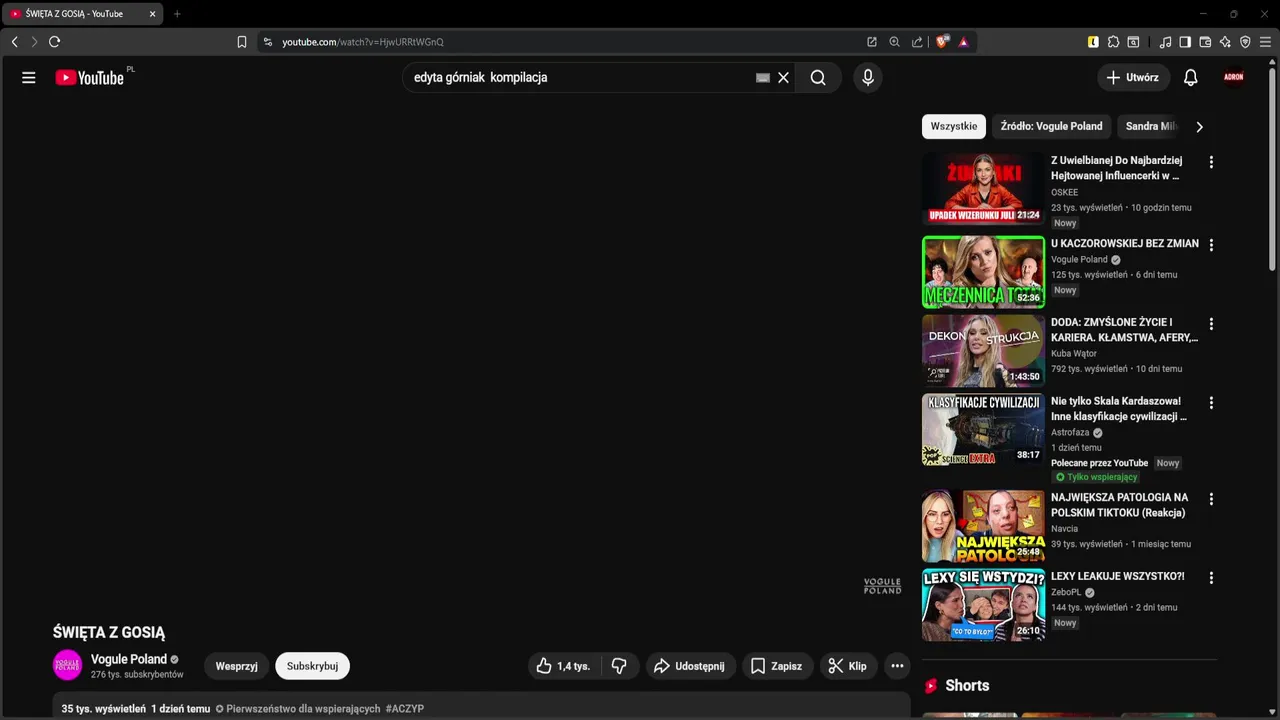Open the yellow extension icon
This screenshot has height=720, width=1280.
pyautogui.click(x=1093, y=42)
